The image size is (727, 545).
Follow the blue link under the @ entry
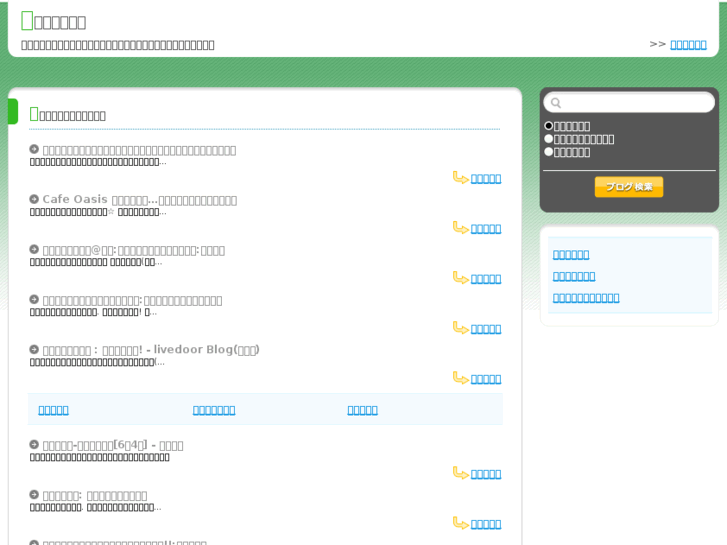pyautogui.click(x=486, y=279)
